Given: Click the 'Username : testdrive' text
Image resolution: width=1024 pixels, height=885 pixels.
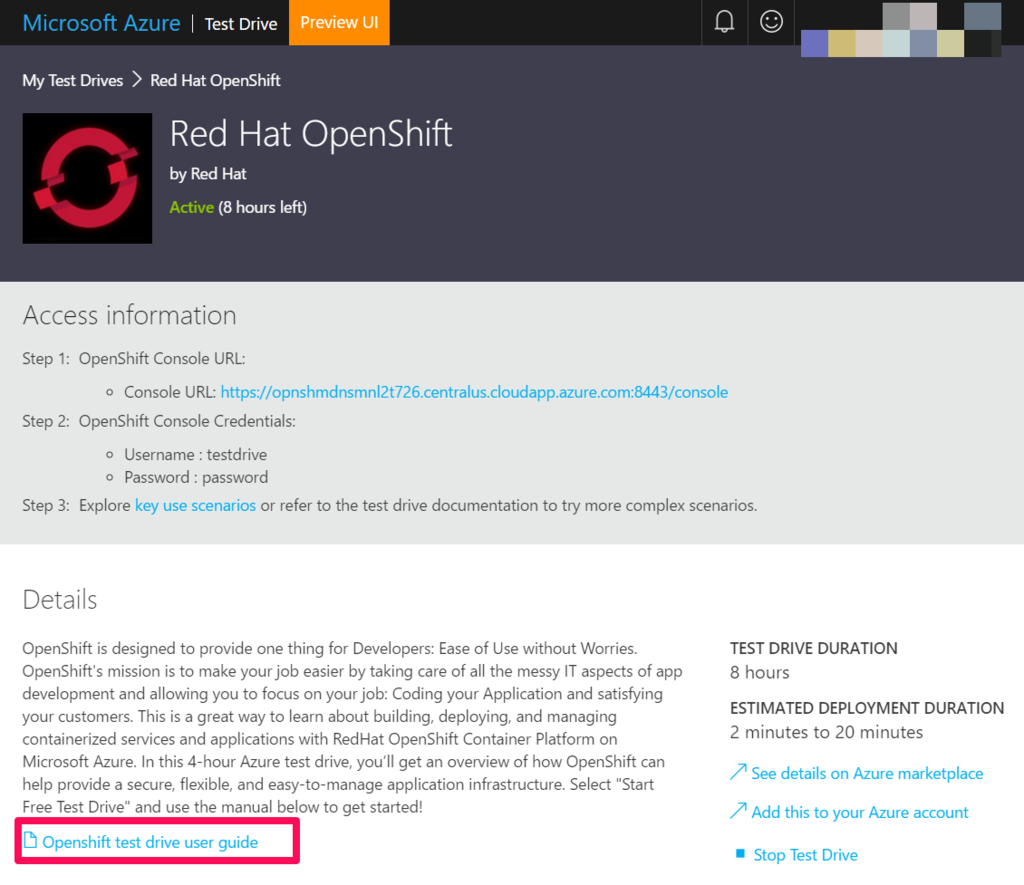Looking at the screenshot, I should [196, 455].
